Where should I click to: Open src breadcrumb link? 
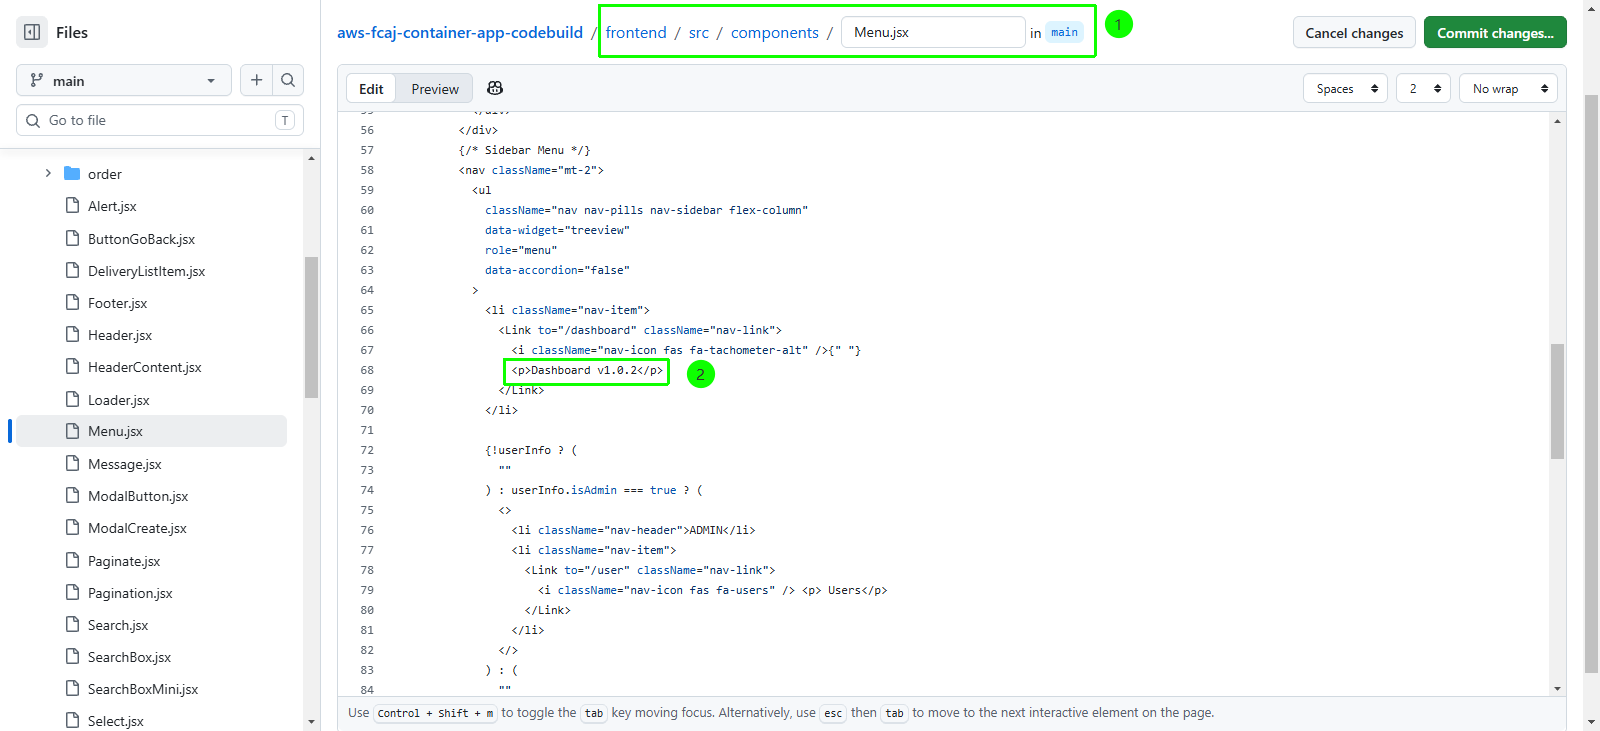tap(699, 32)
